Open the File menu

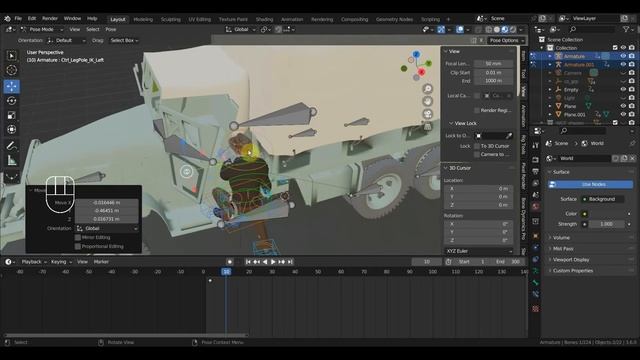(x=18, y=18)
